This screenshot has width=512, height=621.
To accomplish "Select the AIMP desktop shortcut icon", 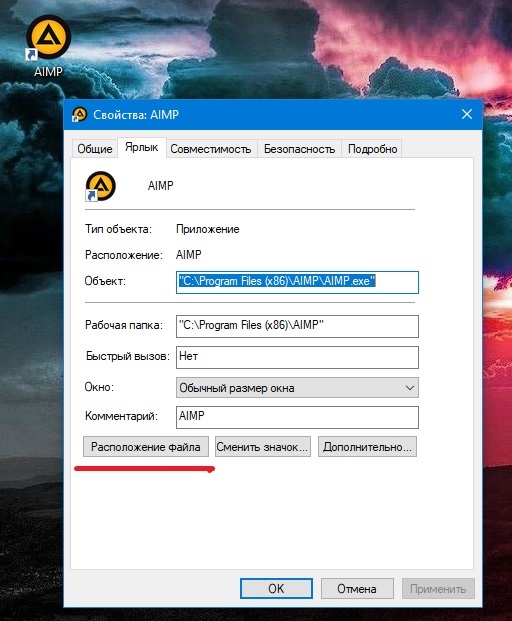I will (48, 38).
